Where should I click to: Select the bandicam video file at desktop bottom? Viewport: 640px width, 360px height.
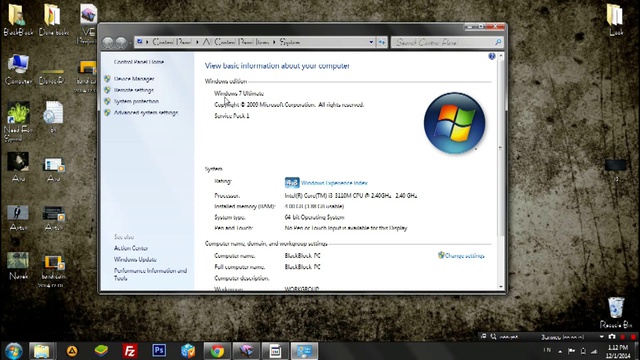click(x=53, y=270)
